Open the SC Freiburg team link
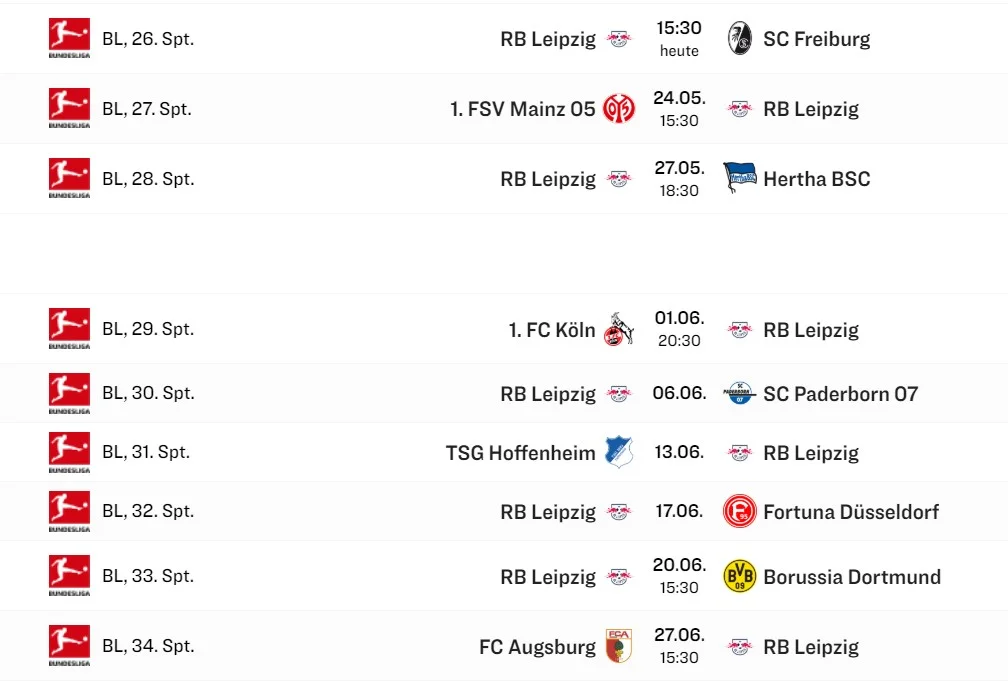 (816, 39)
